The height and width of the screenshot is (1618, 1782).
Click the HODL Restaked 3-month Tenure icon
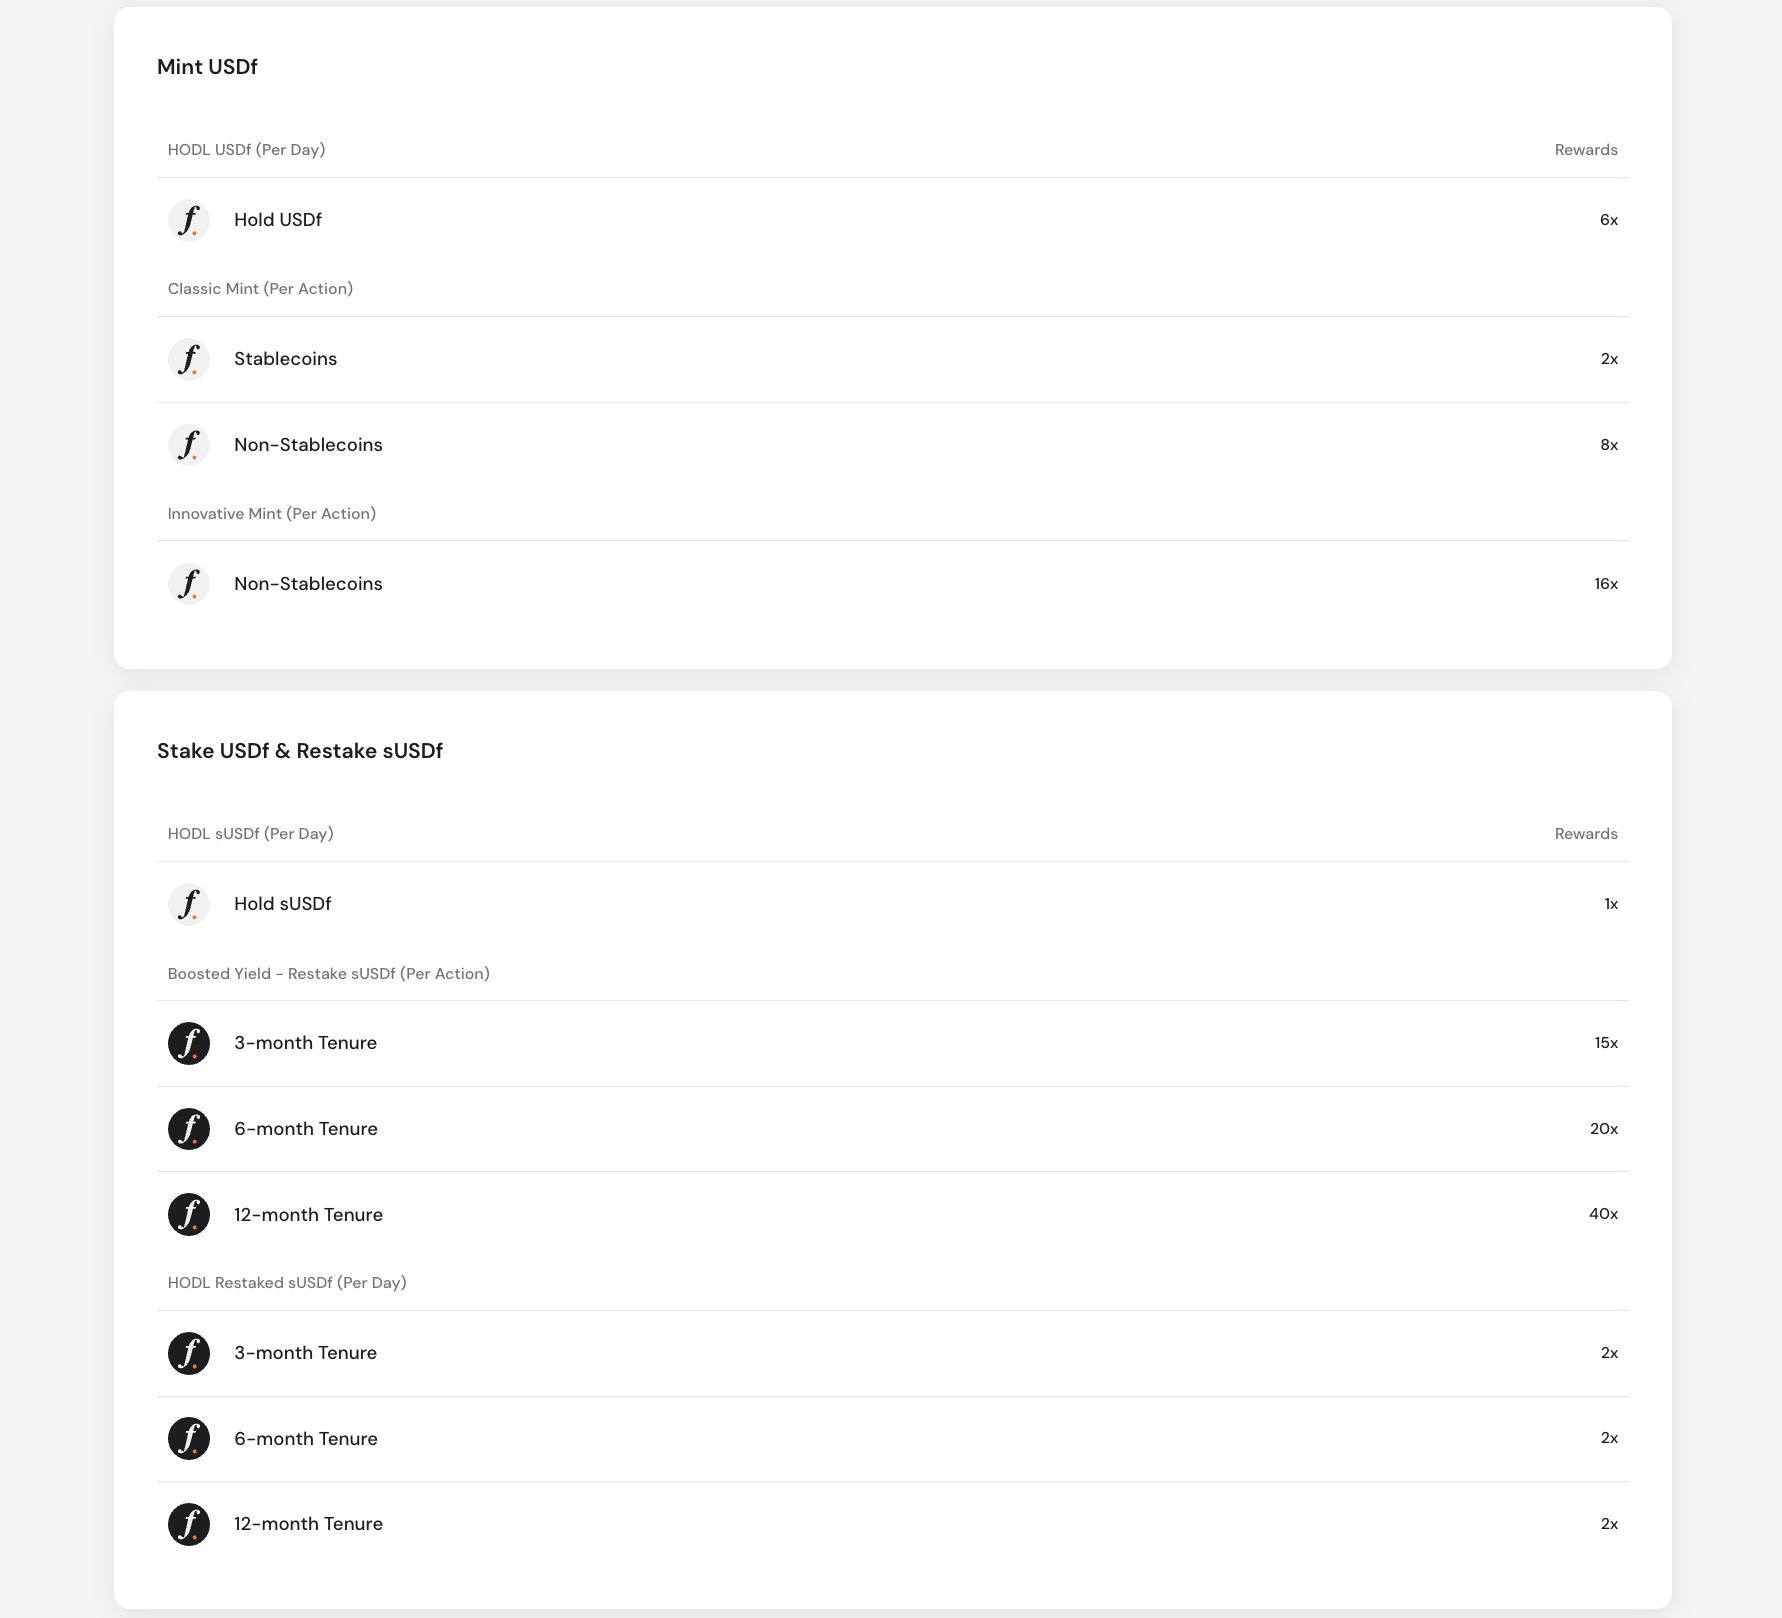[x=189, y=1353]
